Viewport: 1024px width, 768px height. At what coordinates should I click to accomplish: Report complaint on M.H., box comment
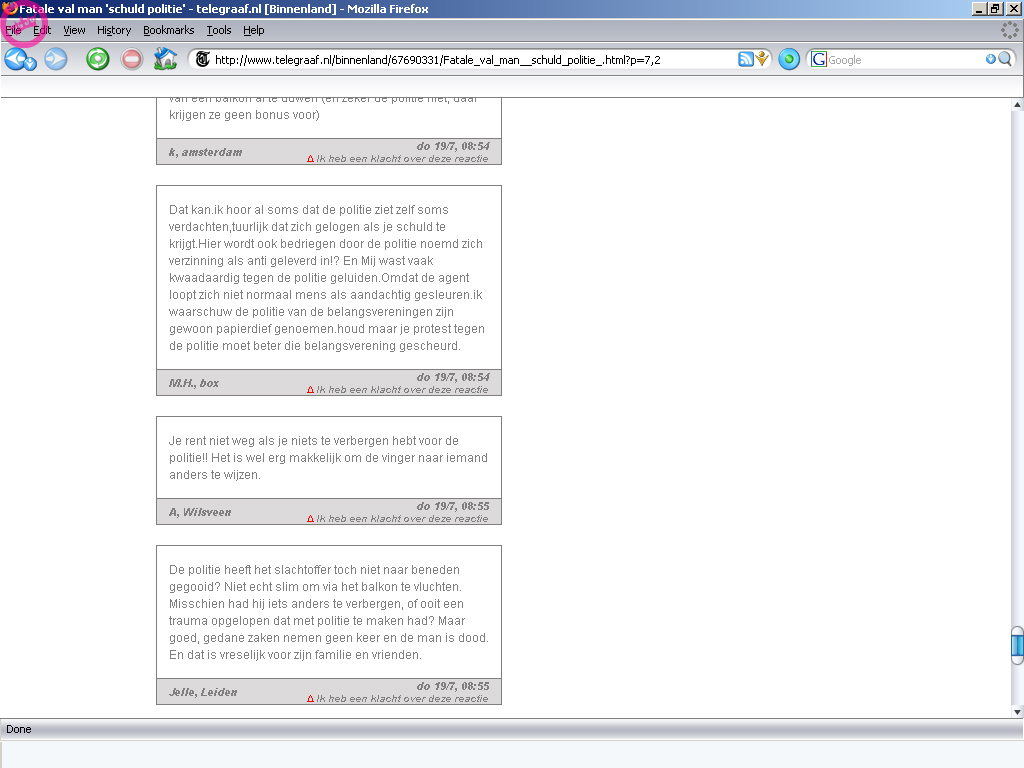tap(401, 390)
